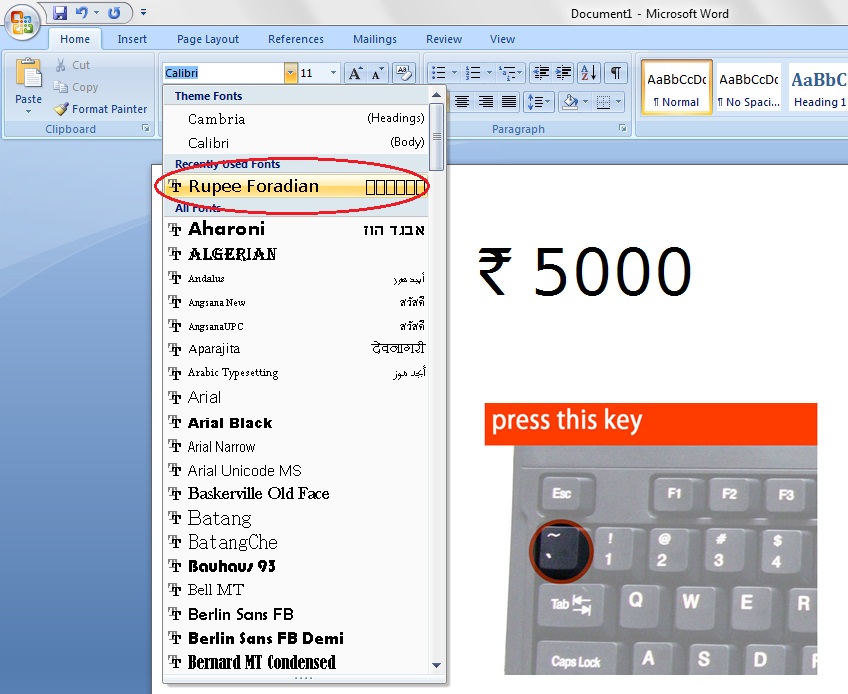Click Shading paint bucket icon
Screen dimensions: 848x694
coord(571,102)
